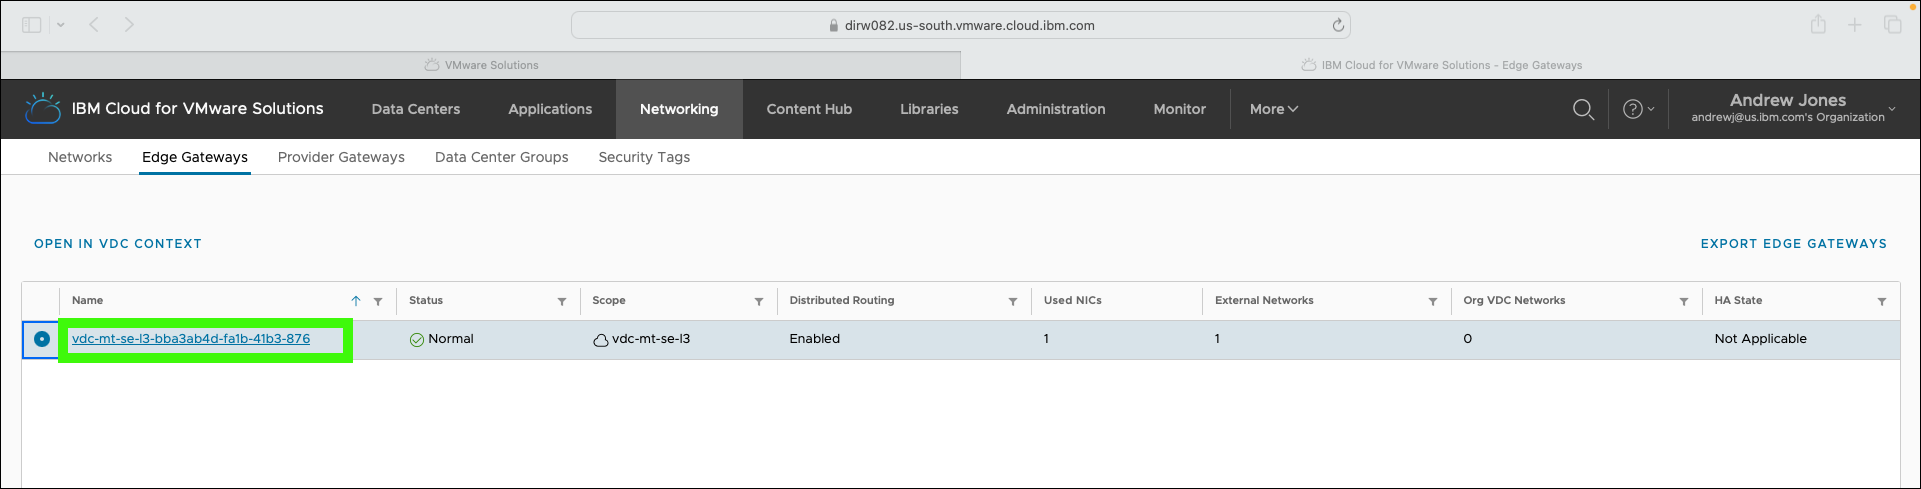1921x489 pixels.
Task: Switch to Edge Gateways browser tab
Action: pyautogui.click(x=1441, y=65)
